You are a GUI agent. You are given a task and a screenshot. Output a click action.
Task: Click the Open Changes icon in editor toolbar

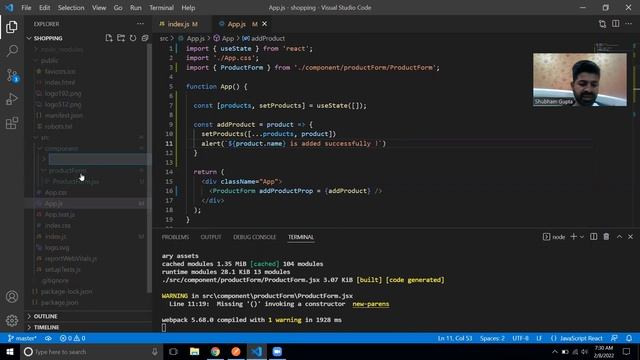coord(602,24)
